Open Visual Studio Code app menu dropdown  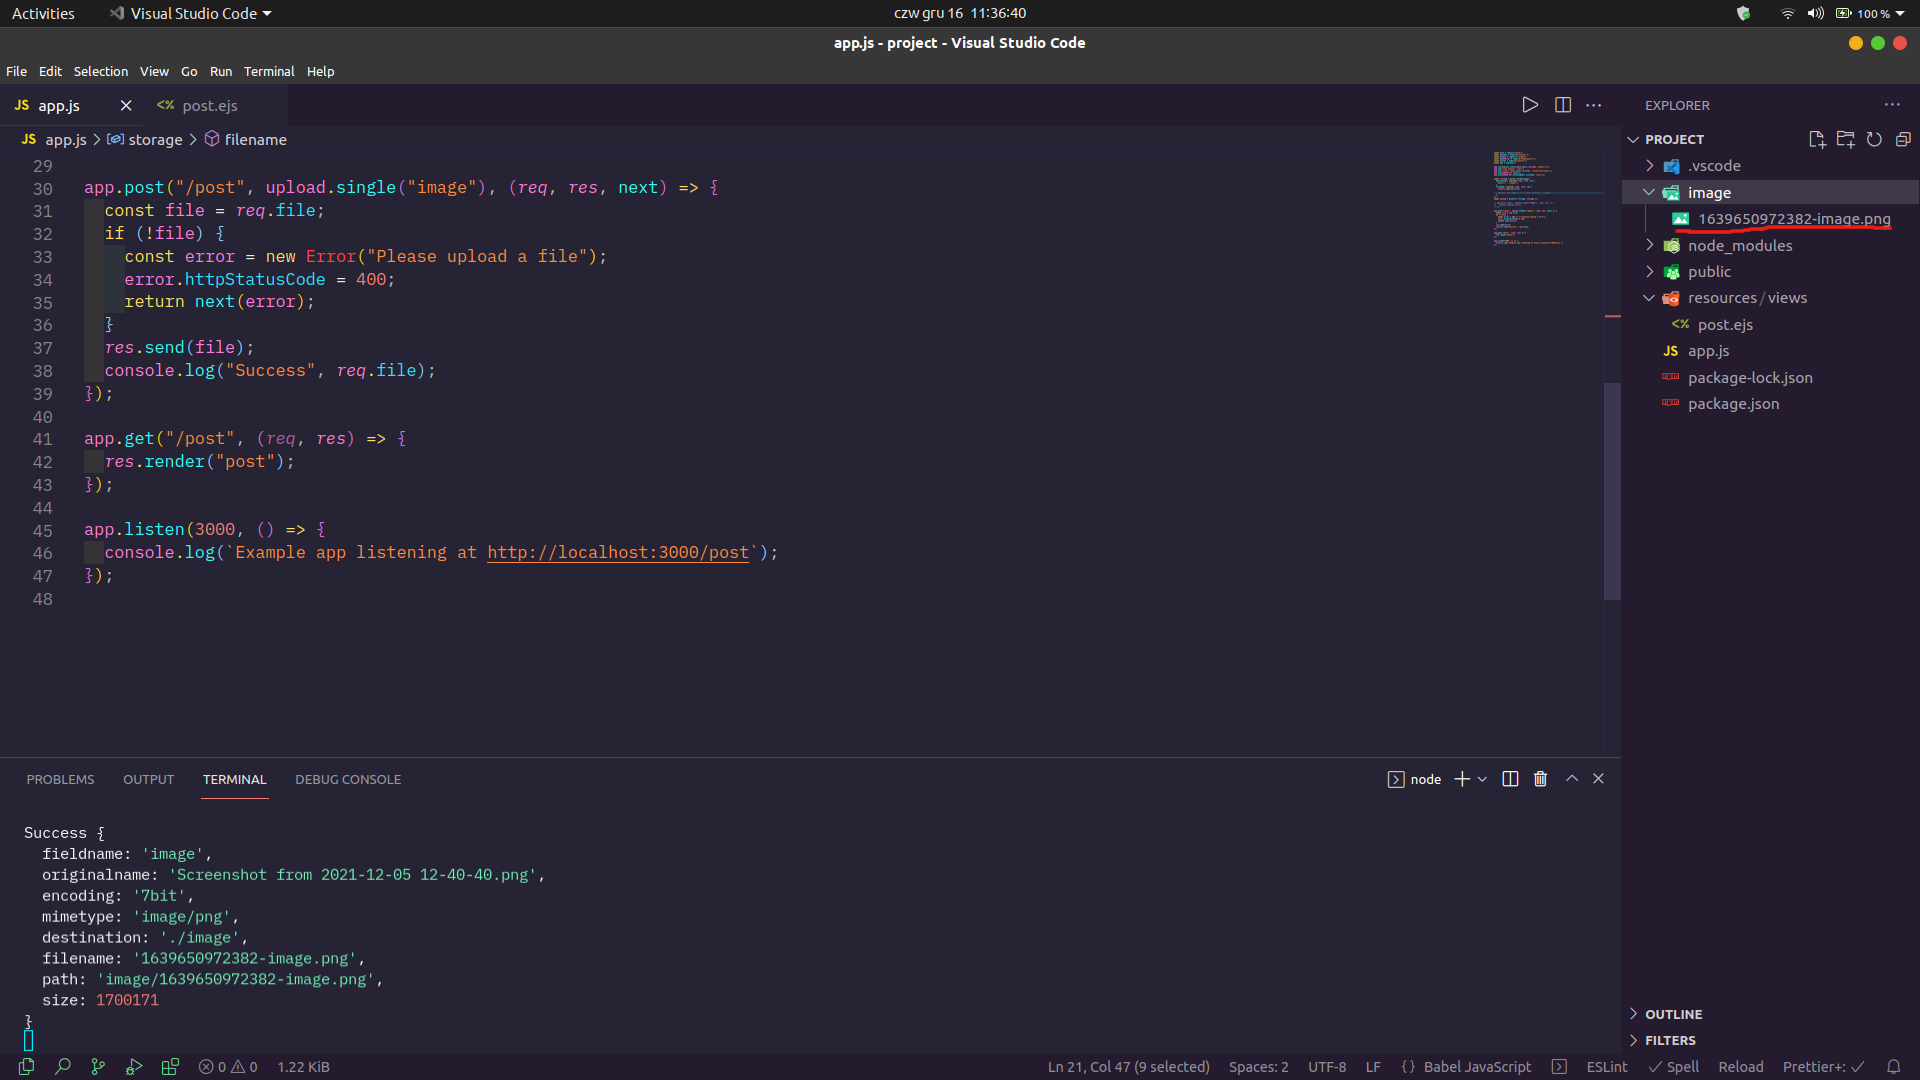pos(190,14)
